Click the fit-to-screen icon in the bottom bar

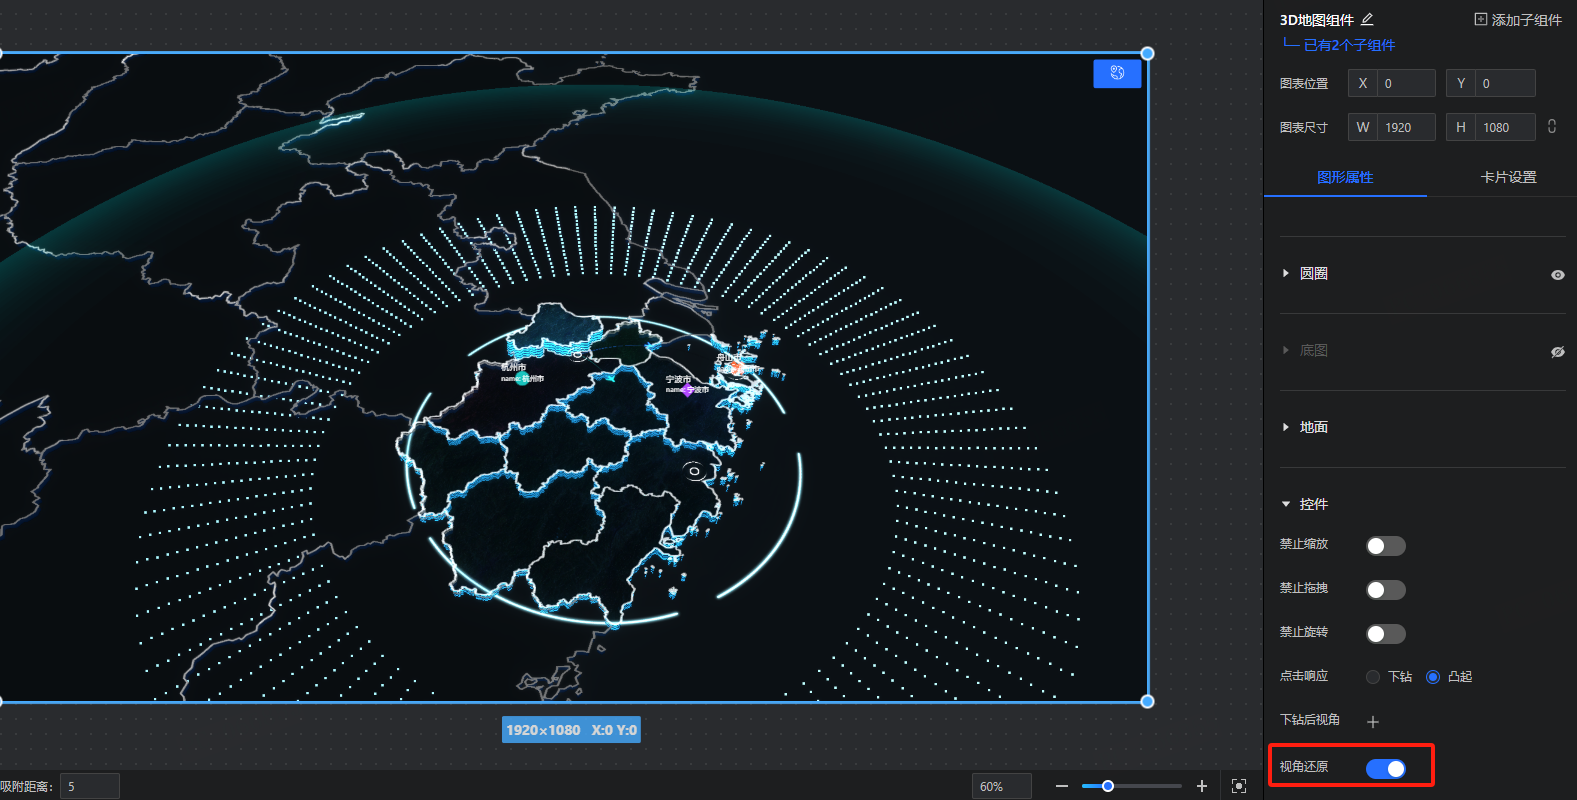pos(1239,786)
